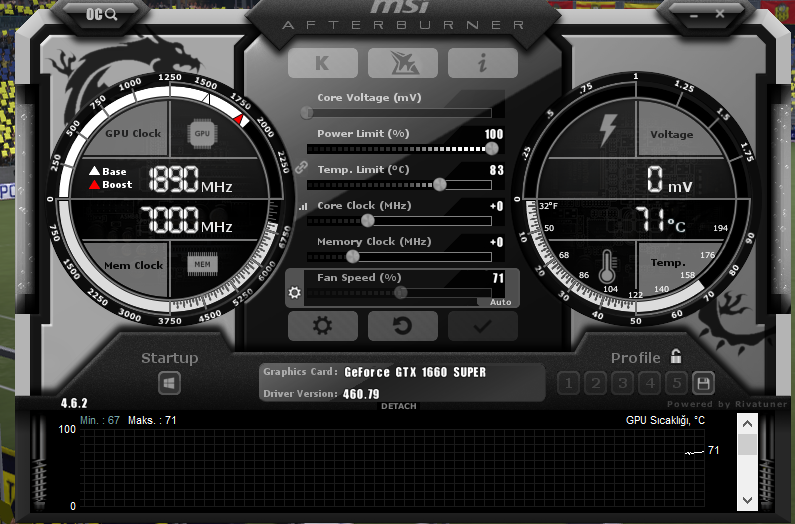This screenshot has width=795, height=524.
Task: Click the Kombustor K button
Action: (322, 63)
